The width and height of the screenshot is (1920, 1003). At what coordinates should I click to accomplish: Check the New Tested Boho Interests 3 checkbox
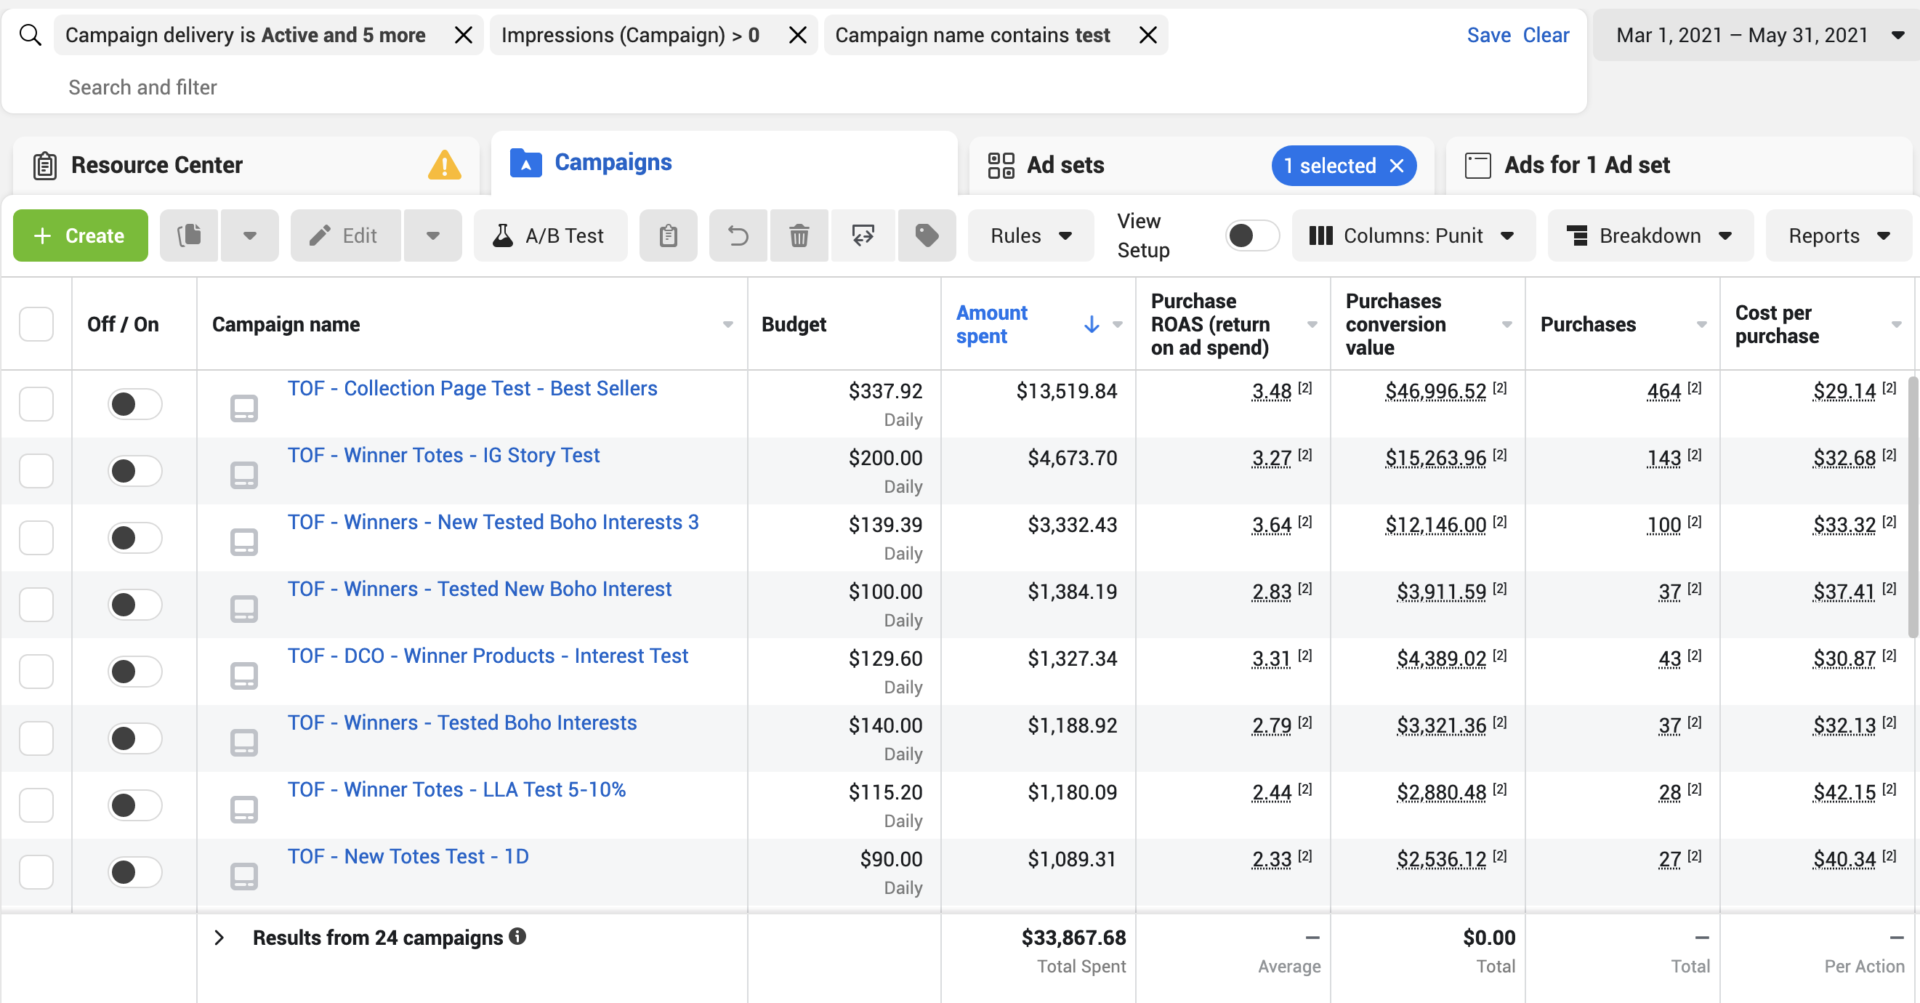(37, 538)
